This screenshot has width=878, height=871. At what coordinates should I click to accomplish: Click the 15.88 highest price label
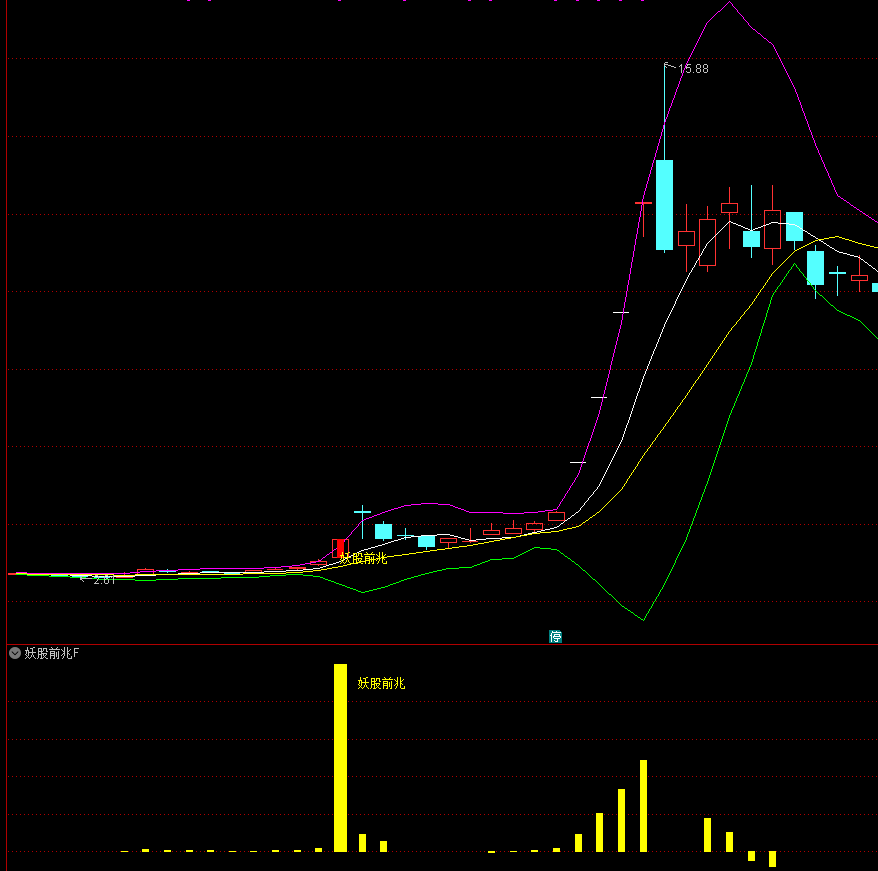[x=693, y=69]
